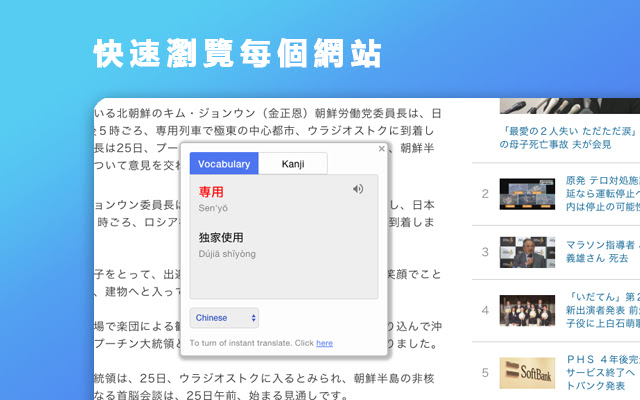Image resolution: width=640 pixels, height=400 pixels.
Task: Click the microphones photo at top right
Action: pos(570,106)
